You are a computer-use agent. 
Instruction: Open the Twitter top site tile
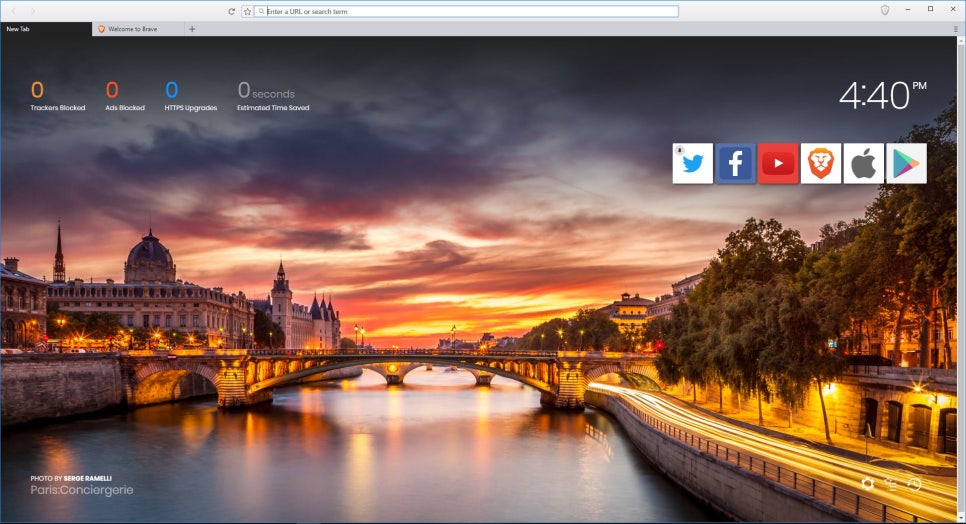(x=692, y=163)
